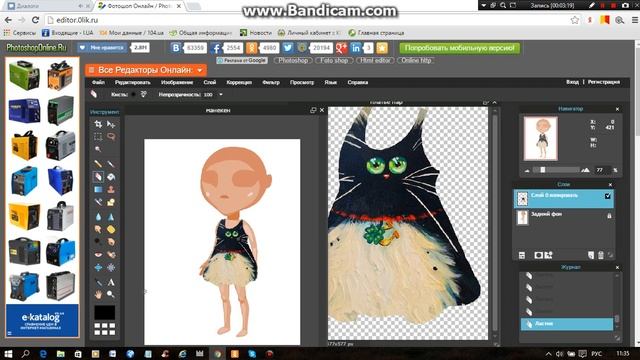Viewport: 640px width, 360px height.
Task: Delete layer with the trash icon
Action: click(600, 255)
